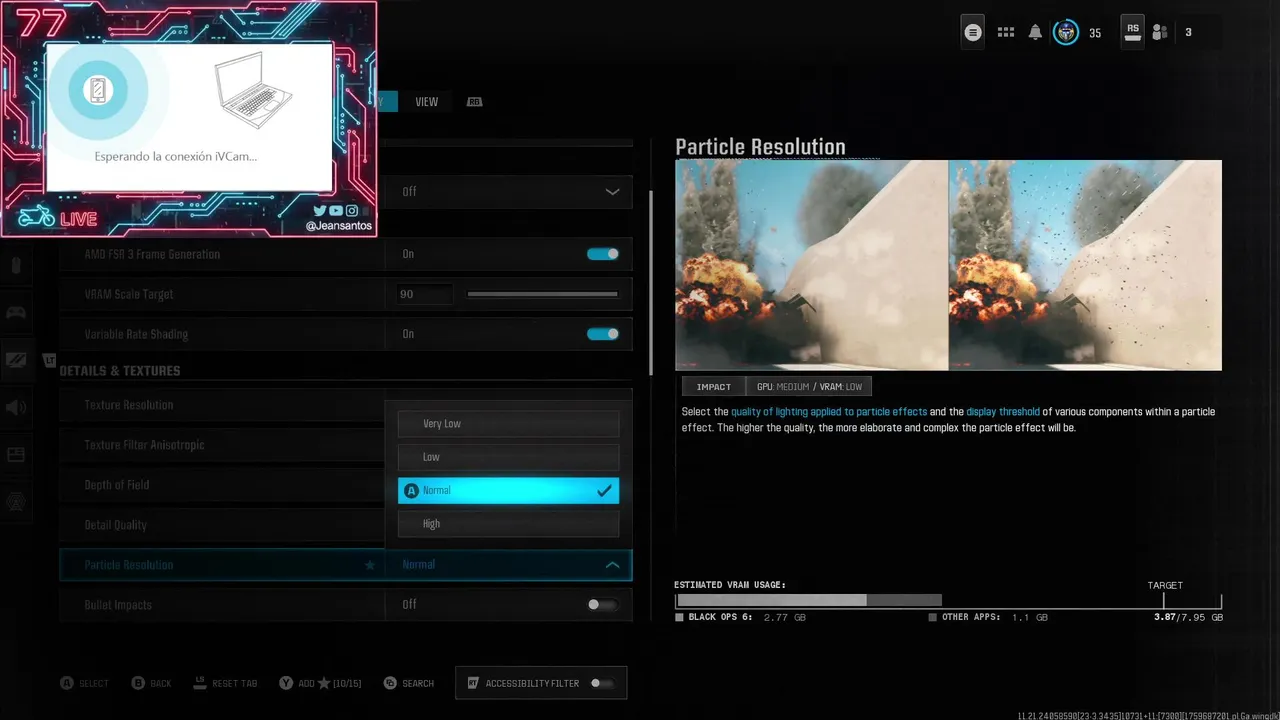Adjust the VRAM Scale Target slider

coord(542,294)
